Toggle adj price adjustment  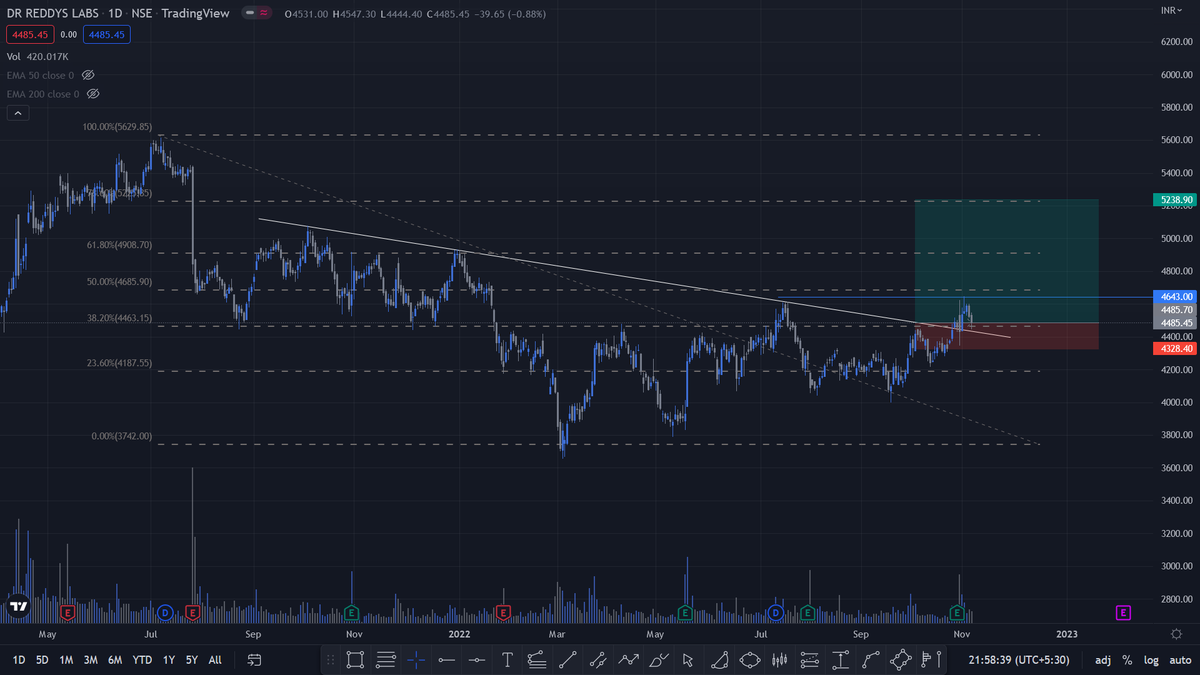point(1102,660)
